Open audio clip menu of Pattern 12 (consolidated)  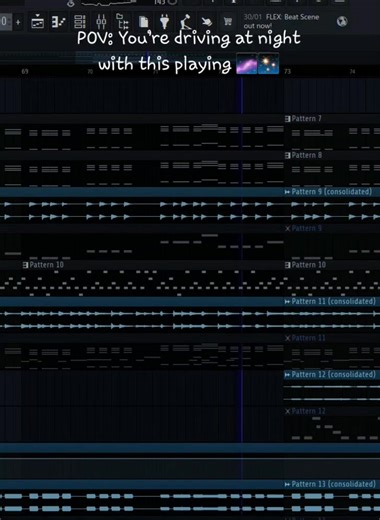click(287, 375)
